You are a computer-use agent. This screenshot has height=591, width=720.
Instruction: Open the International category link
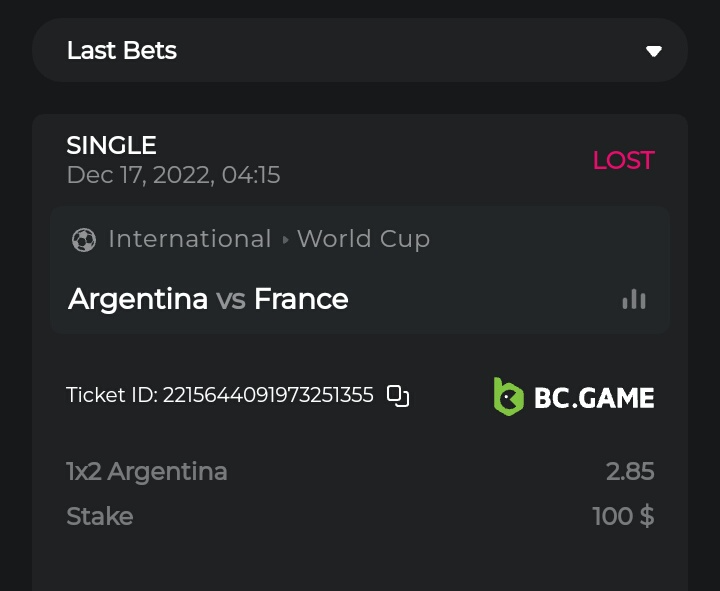click(x=190, y=239)
